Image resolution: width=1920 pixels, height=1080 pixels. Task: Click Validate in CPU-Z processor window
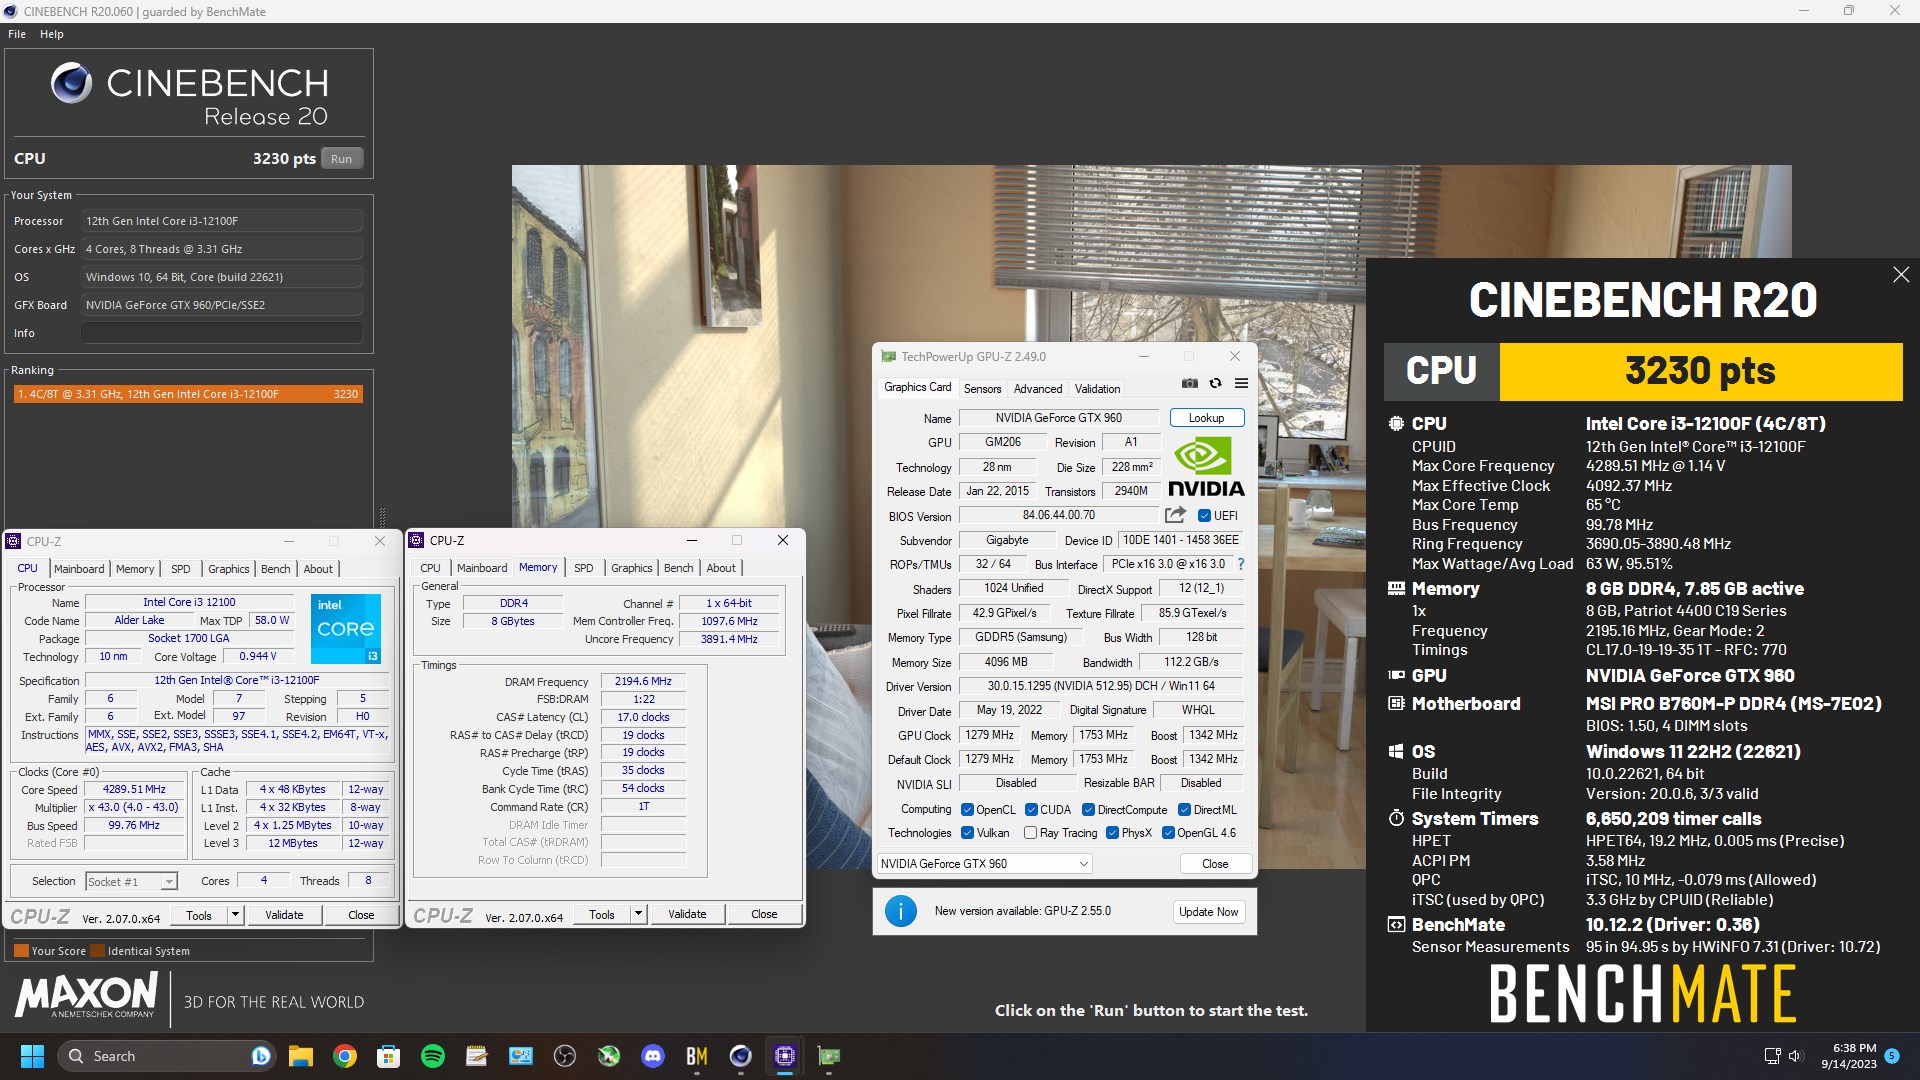(284, 915)
